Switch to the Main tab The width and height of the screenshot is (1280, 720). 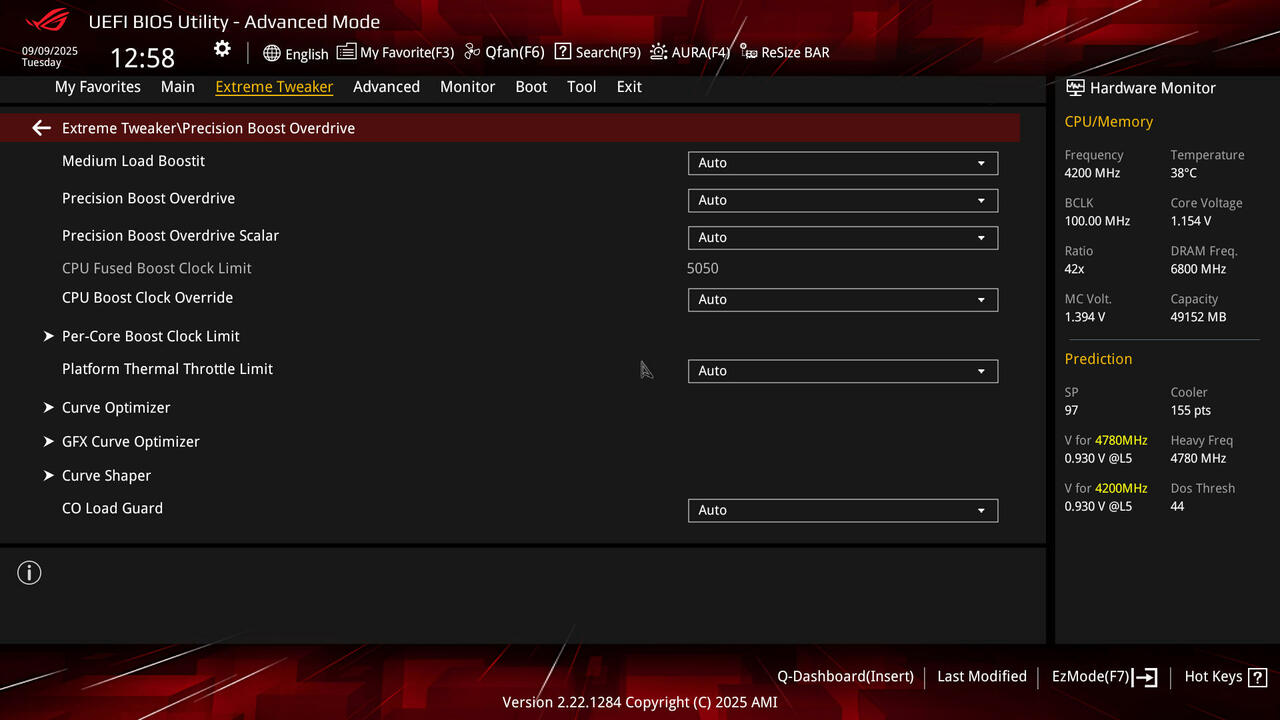178,87
